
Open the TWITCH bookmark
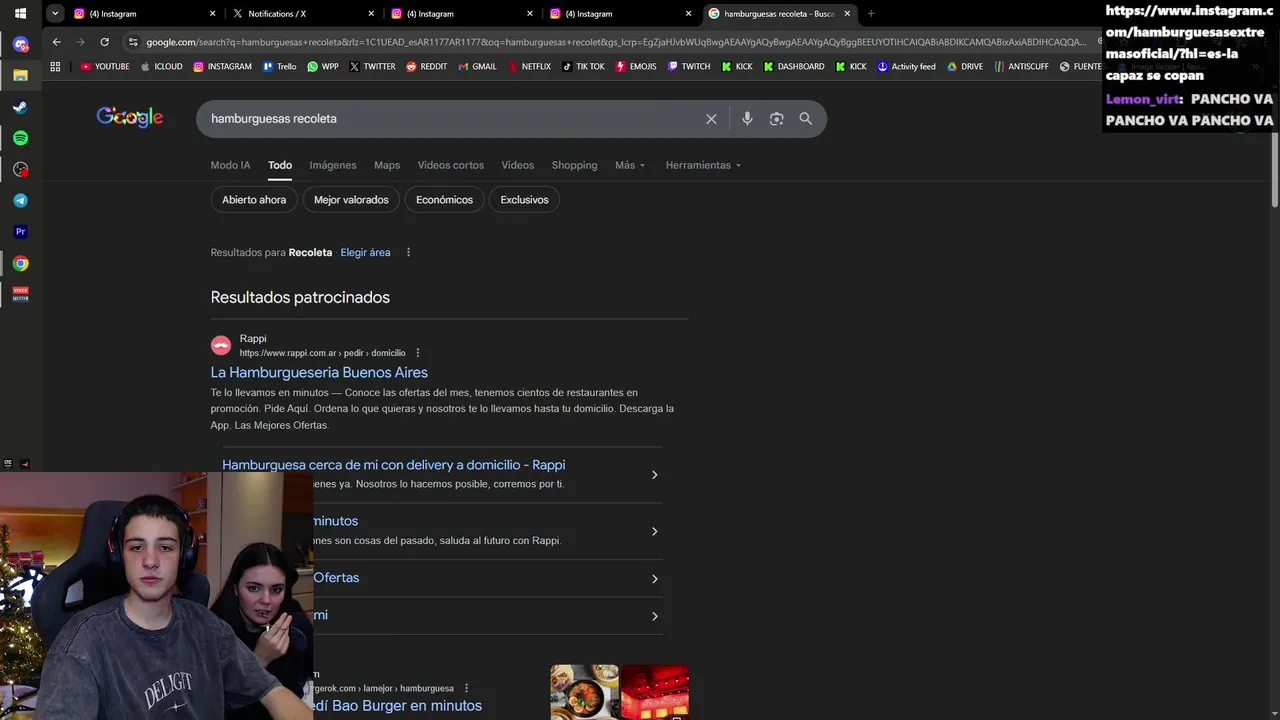tap(688, 67)
